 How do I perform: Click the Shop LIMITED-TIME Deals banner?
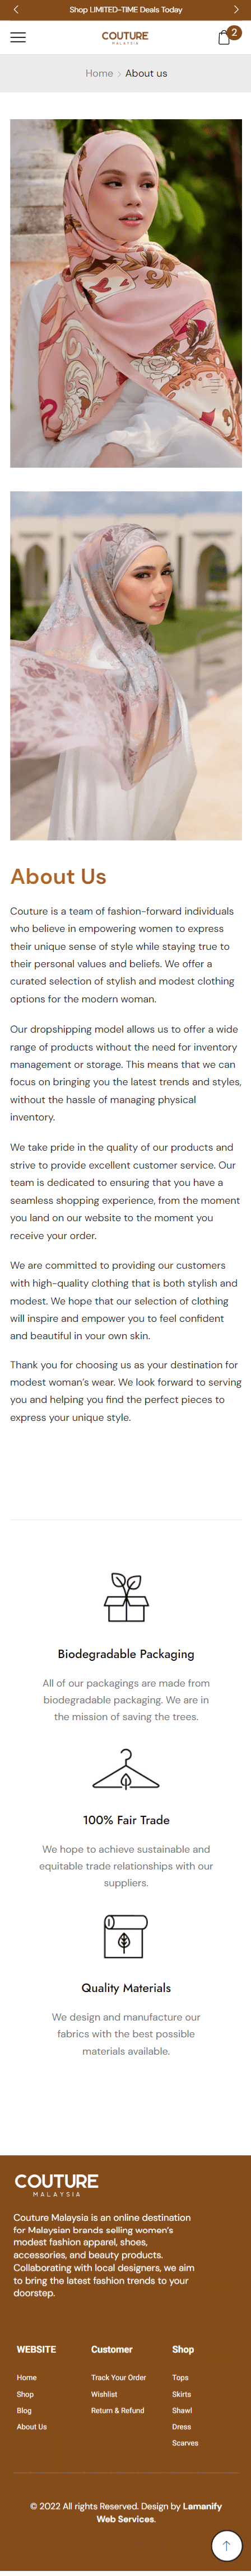coord(126,9)
